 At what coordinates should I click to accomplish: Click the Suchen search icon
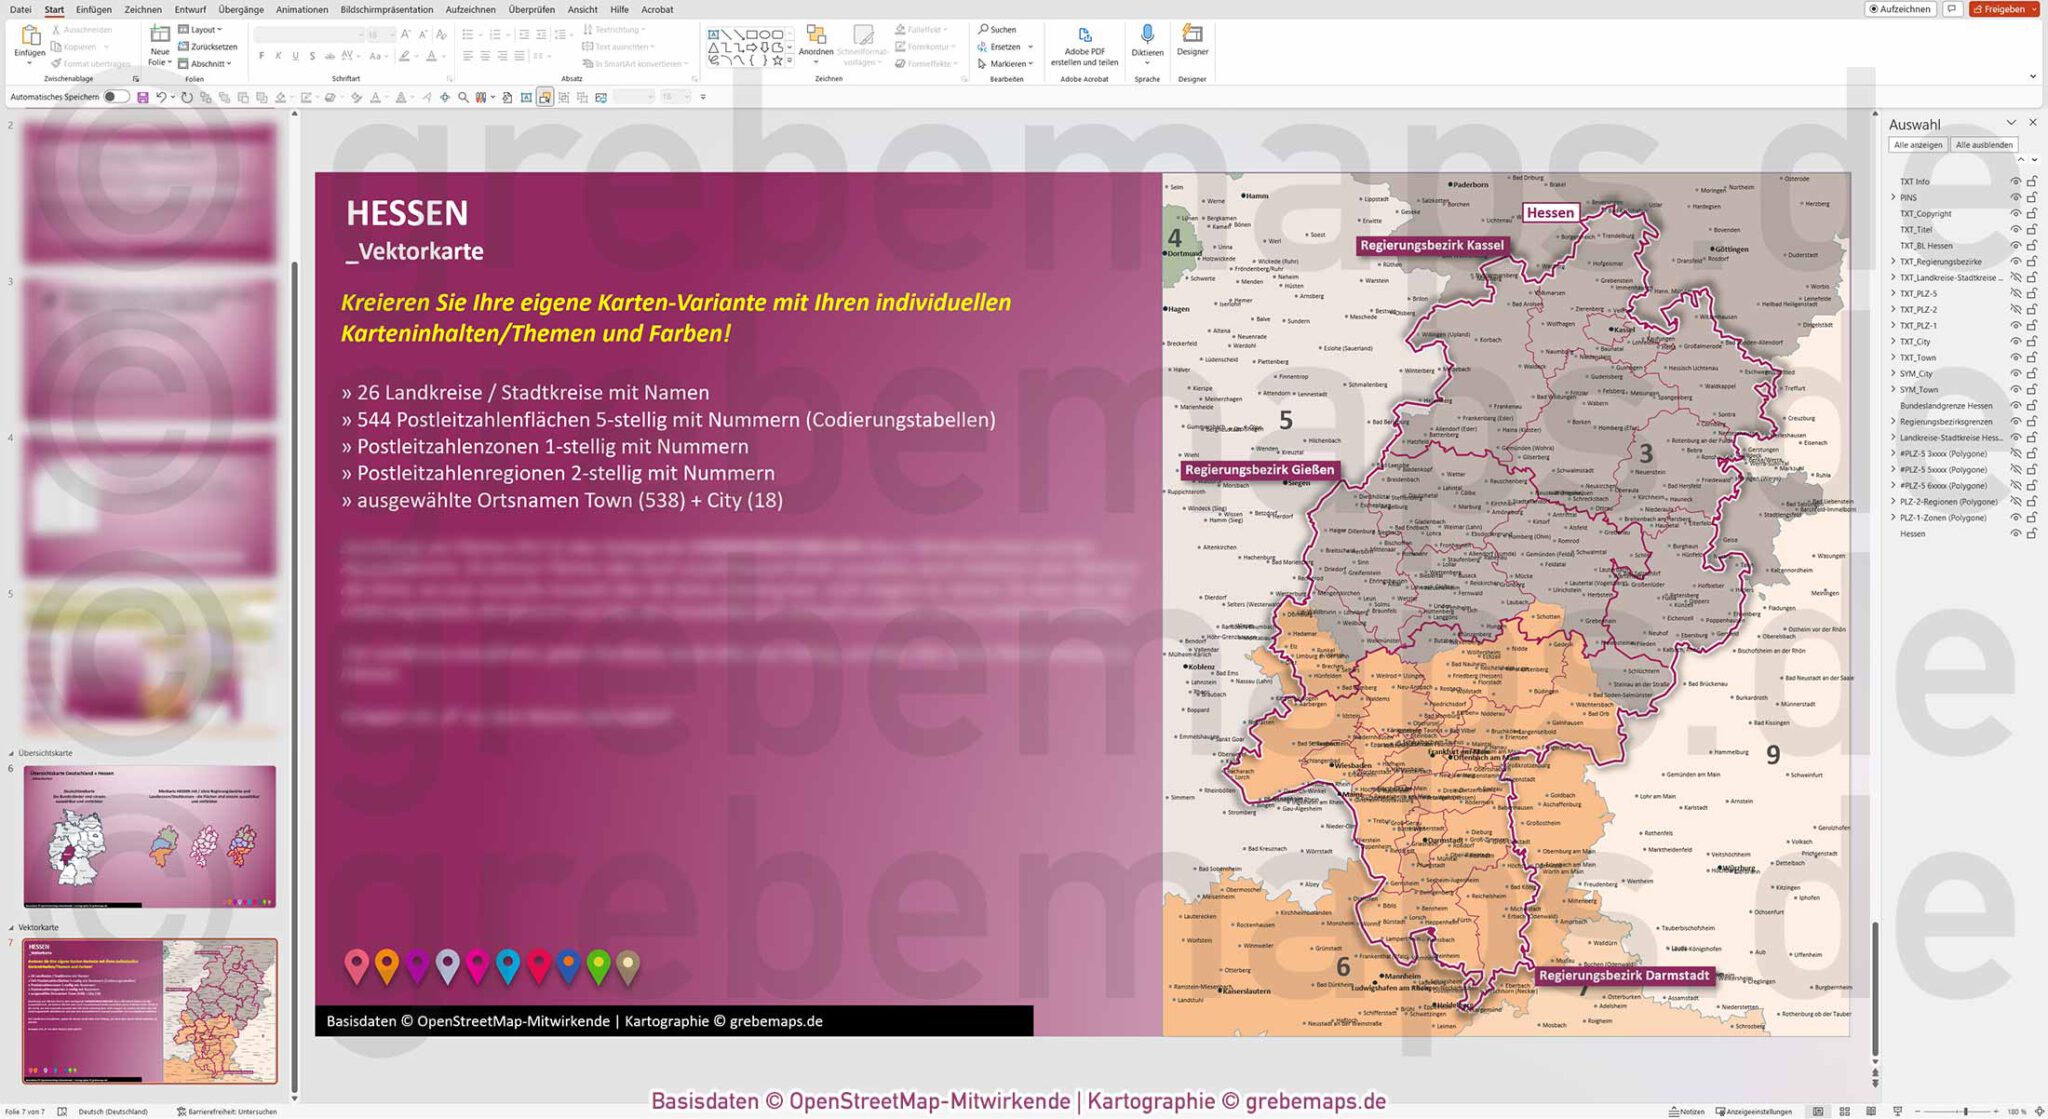984,29
